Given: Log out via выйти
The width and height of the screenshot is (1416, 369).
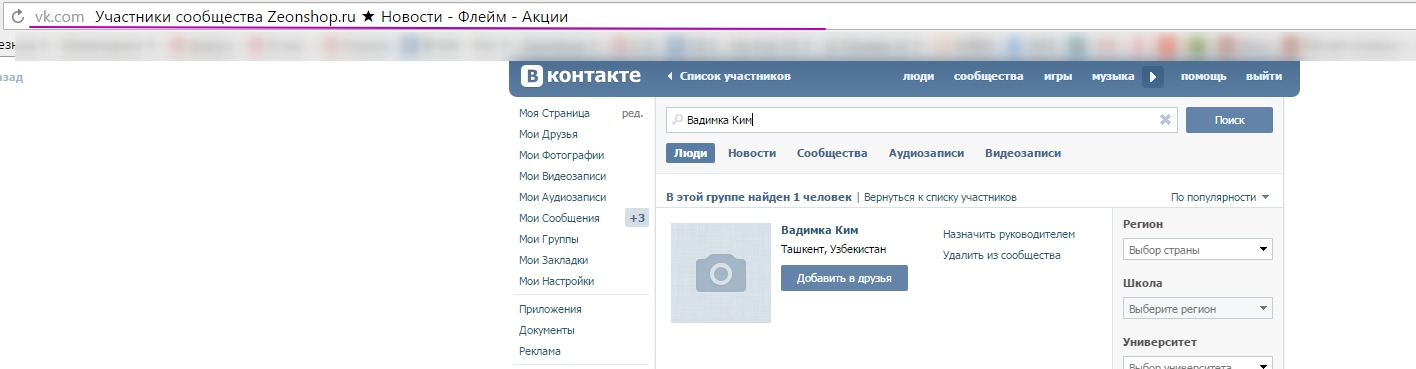Looking at the screenshot, I should tap(1264, 76).
